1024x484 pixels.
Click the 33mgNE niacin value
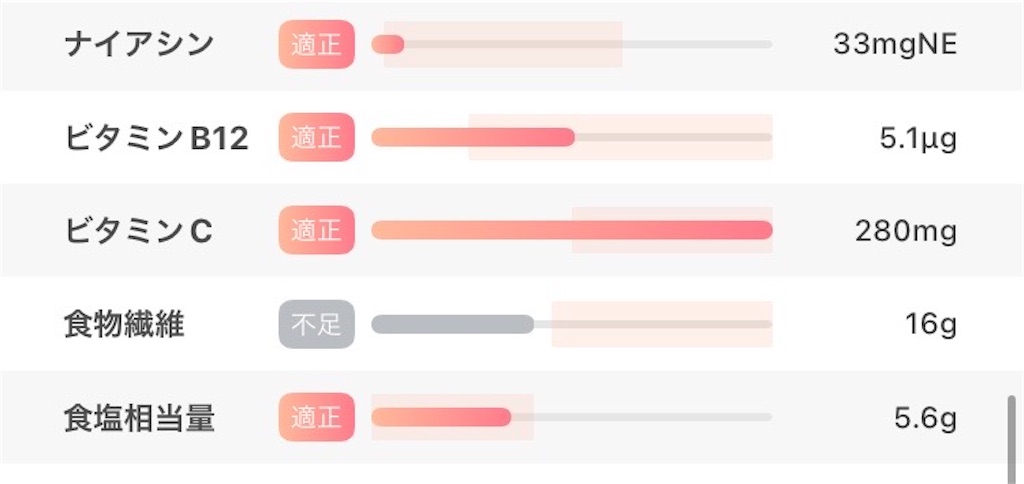click(895, 45)
